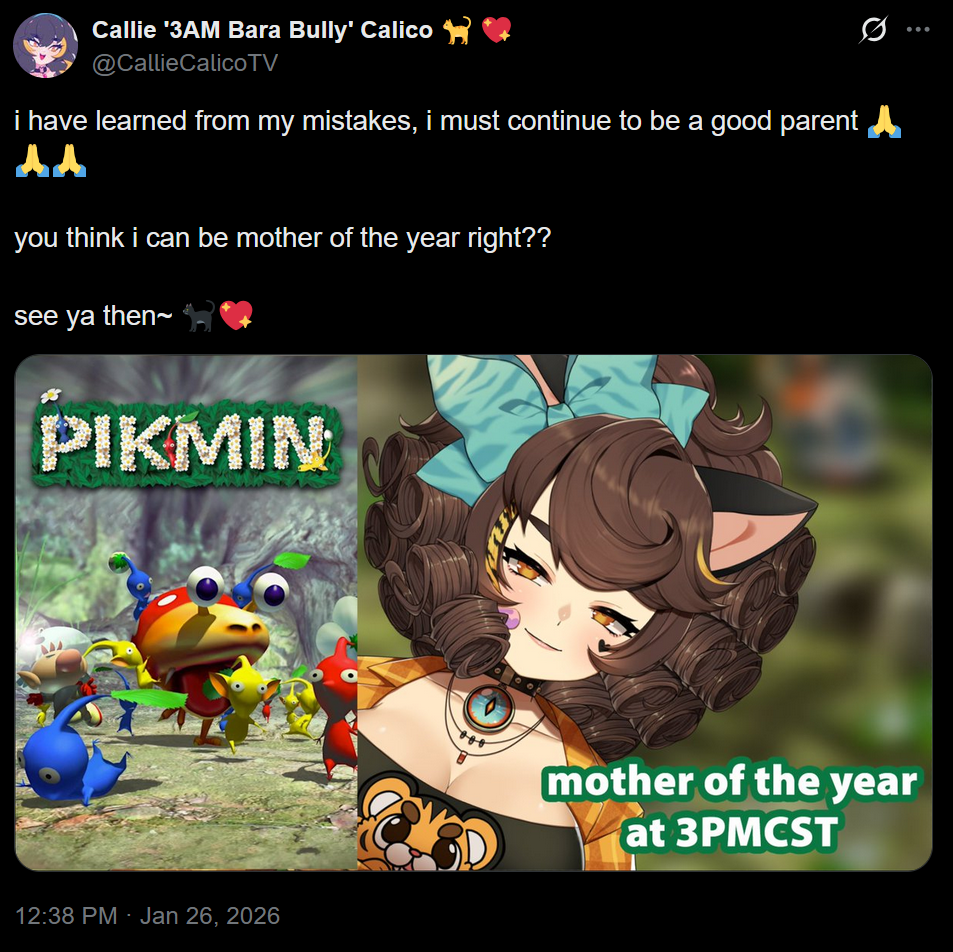Click Callie's round profile avatar

click(x=46, y=46)
